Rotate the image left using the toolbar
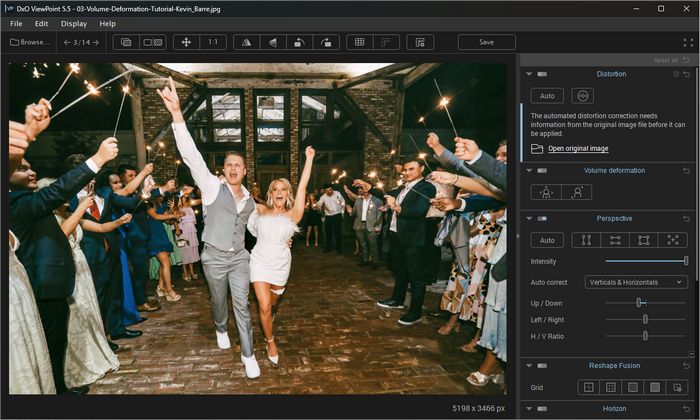The image size is (700, 420). point(299,42)
